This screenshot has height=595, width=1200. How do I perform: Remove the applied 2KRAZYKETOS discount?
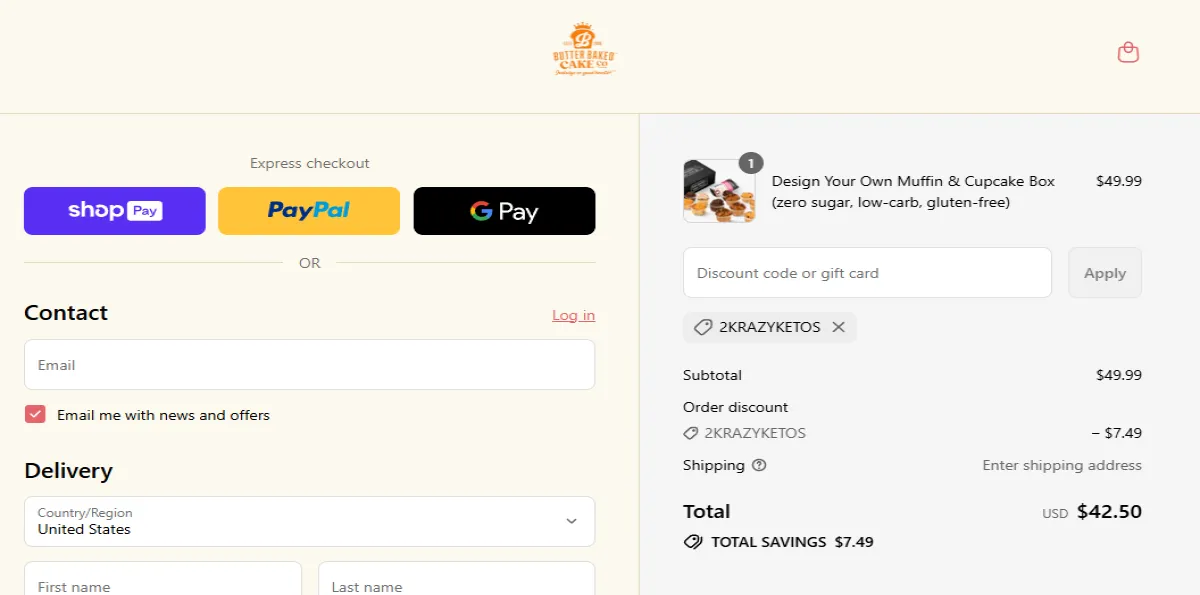(x=839, y=327)
